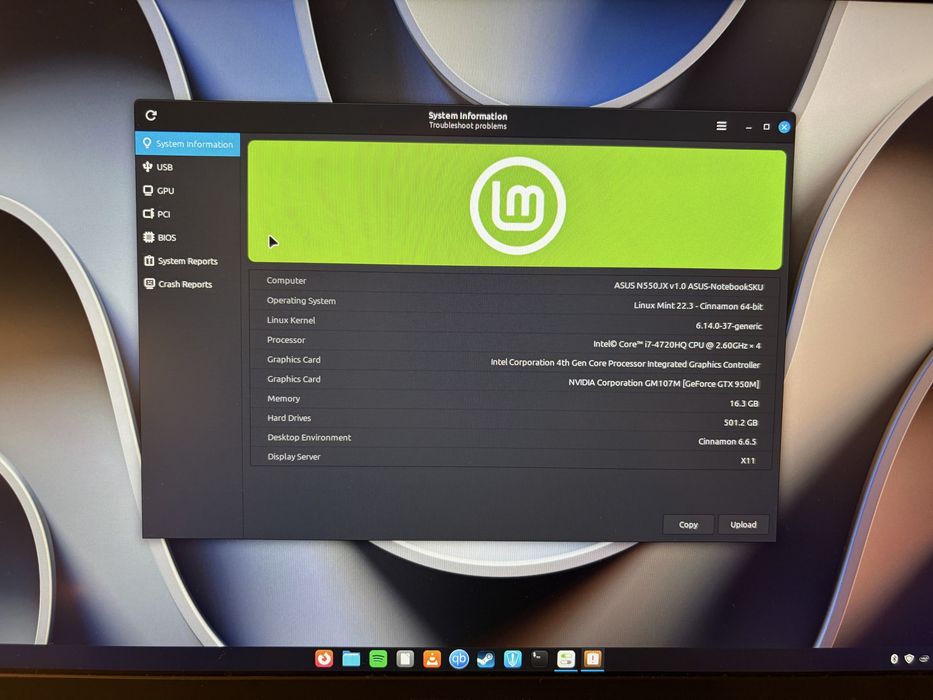Close the System Information window
The image size is (933, 700).
(x=784, y=127)
